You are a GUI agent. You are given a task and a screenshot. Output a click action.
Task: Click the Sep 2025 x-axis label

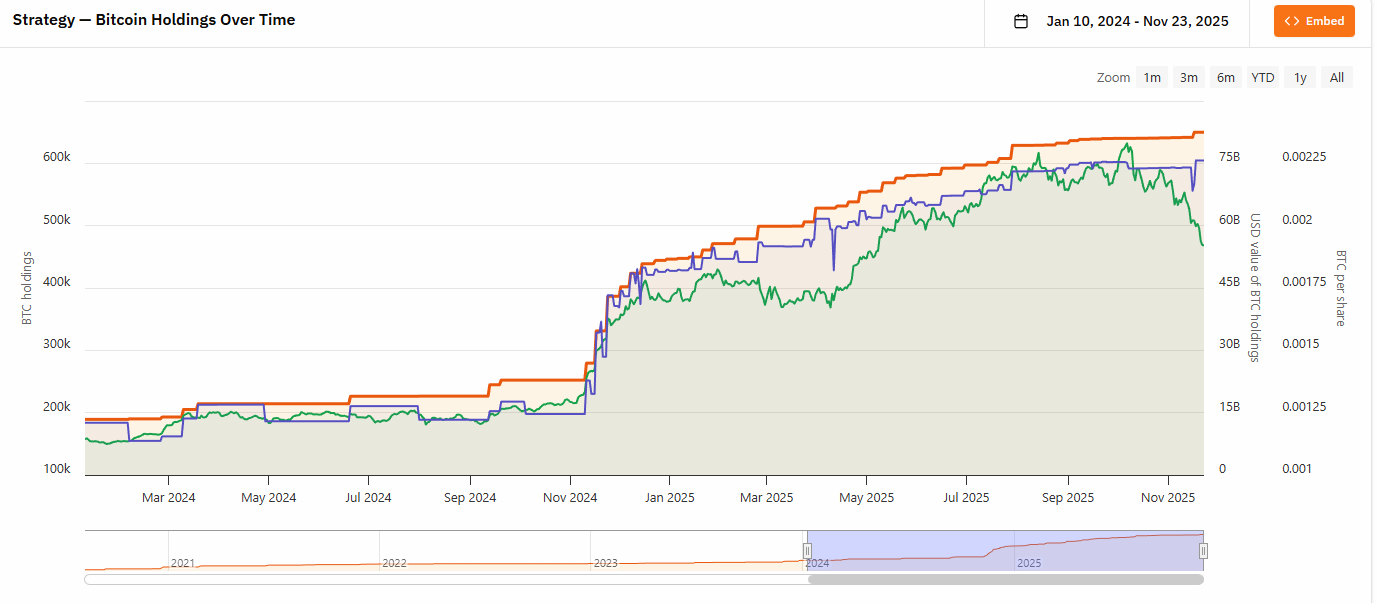coord(1068,497)
